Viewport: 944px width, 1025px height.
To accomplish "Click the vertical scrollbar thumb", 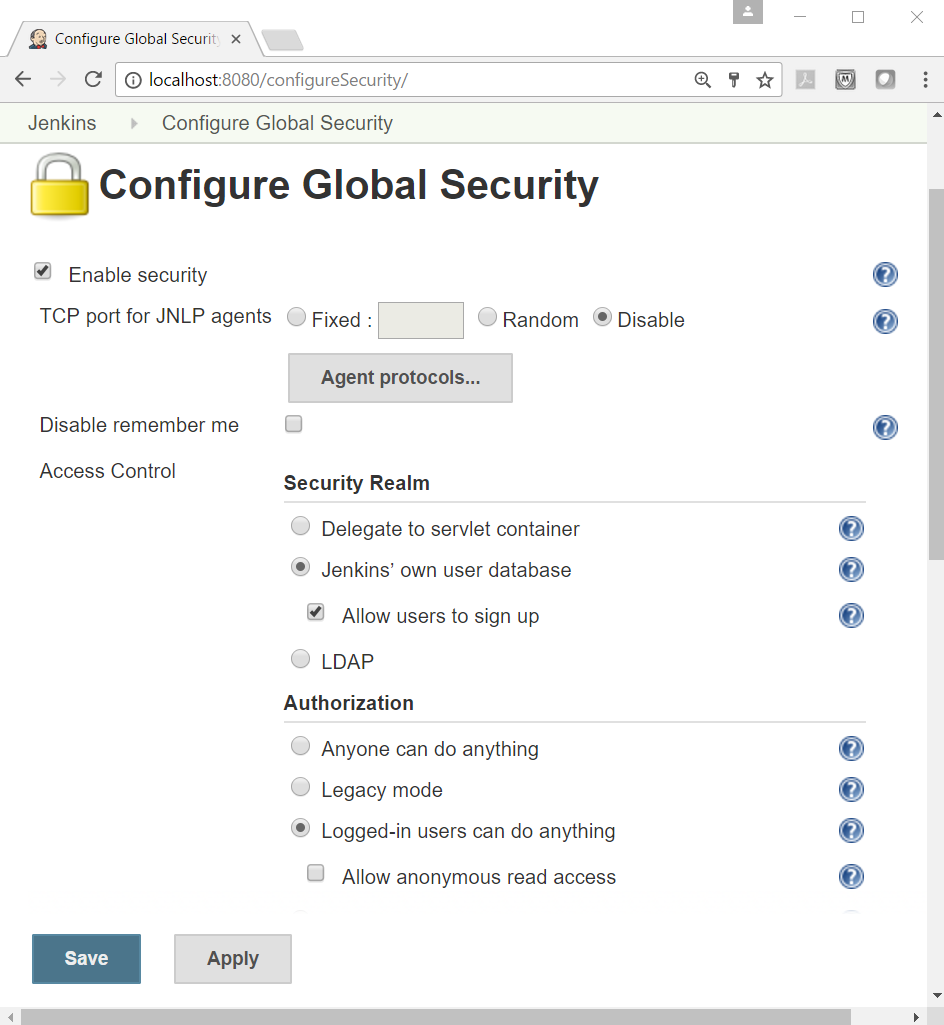I will pyautogui.click(x=936, y=374).
